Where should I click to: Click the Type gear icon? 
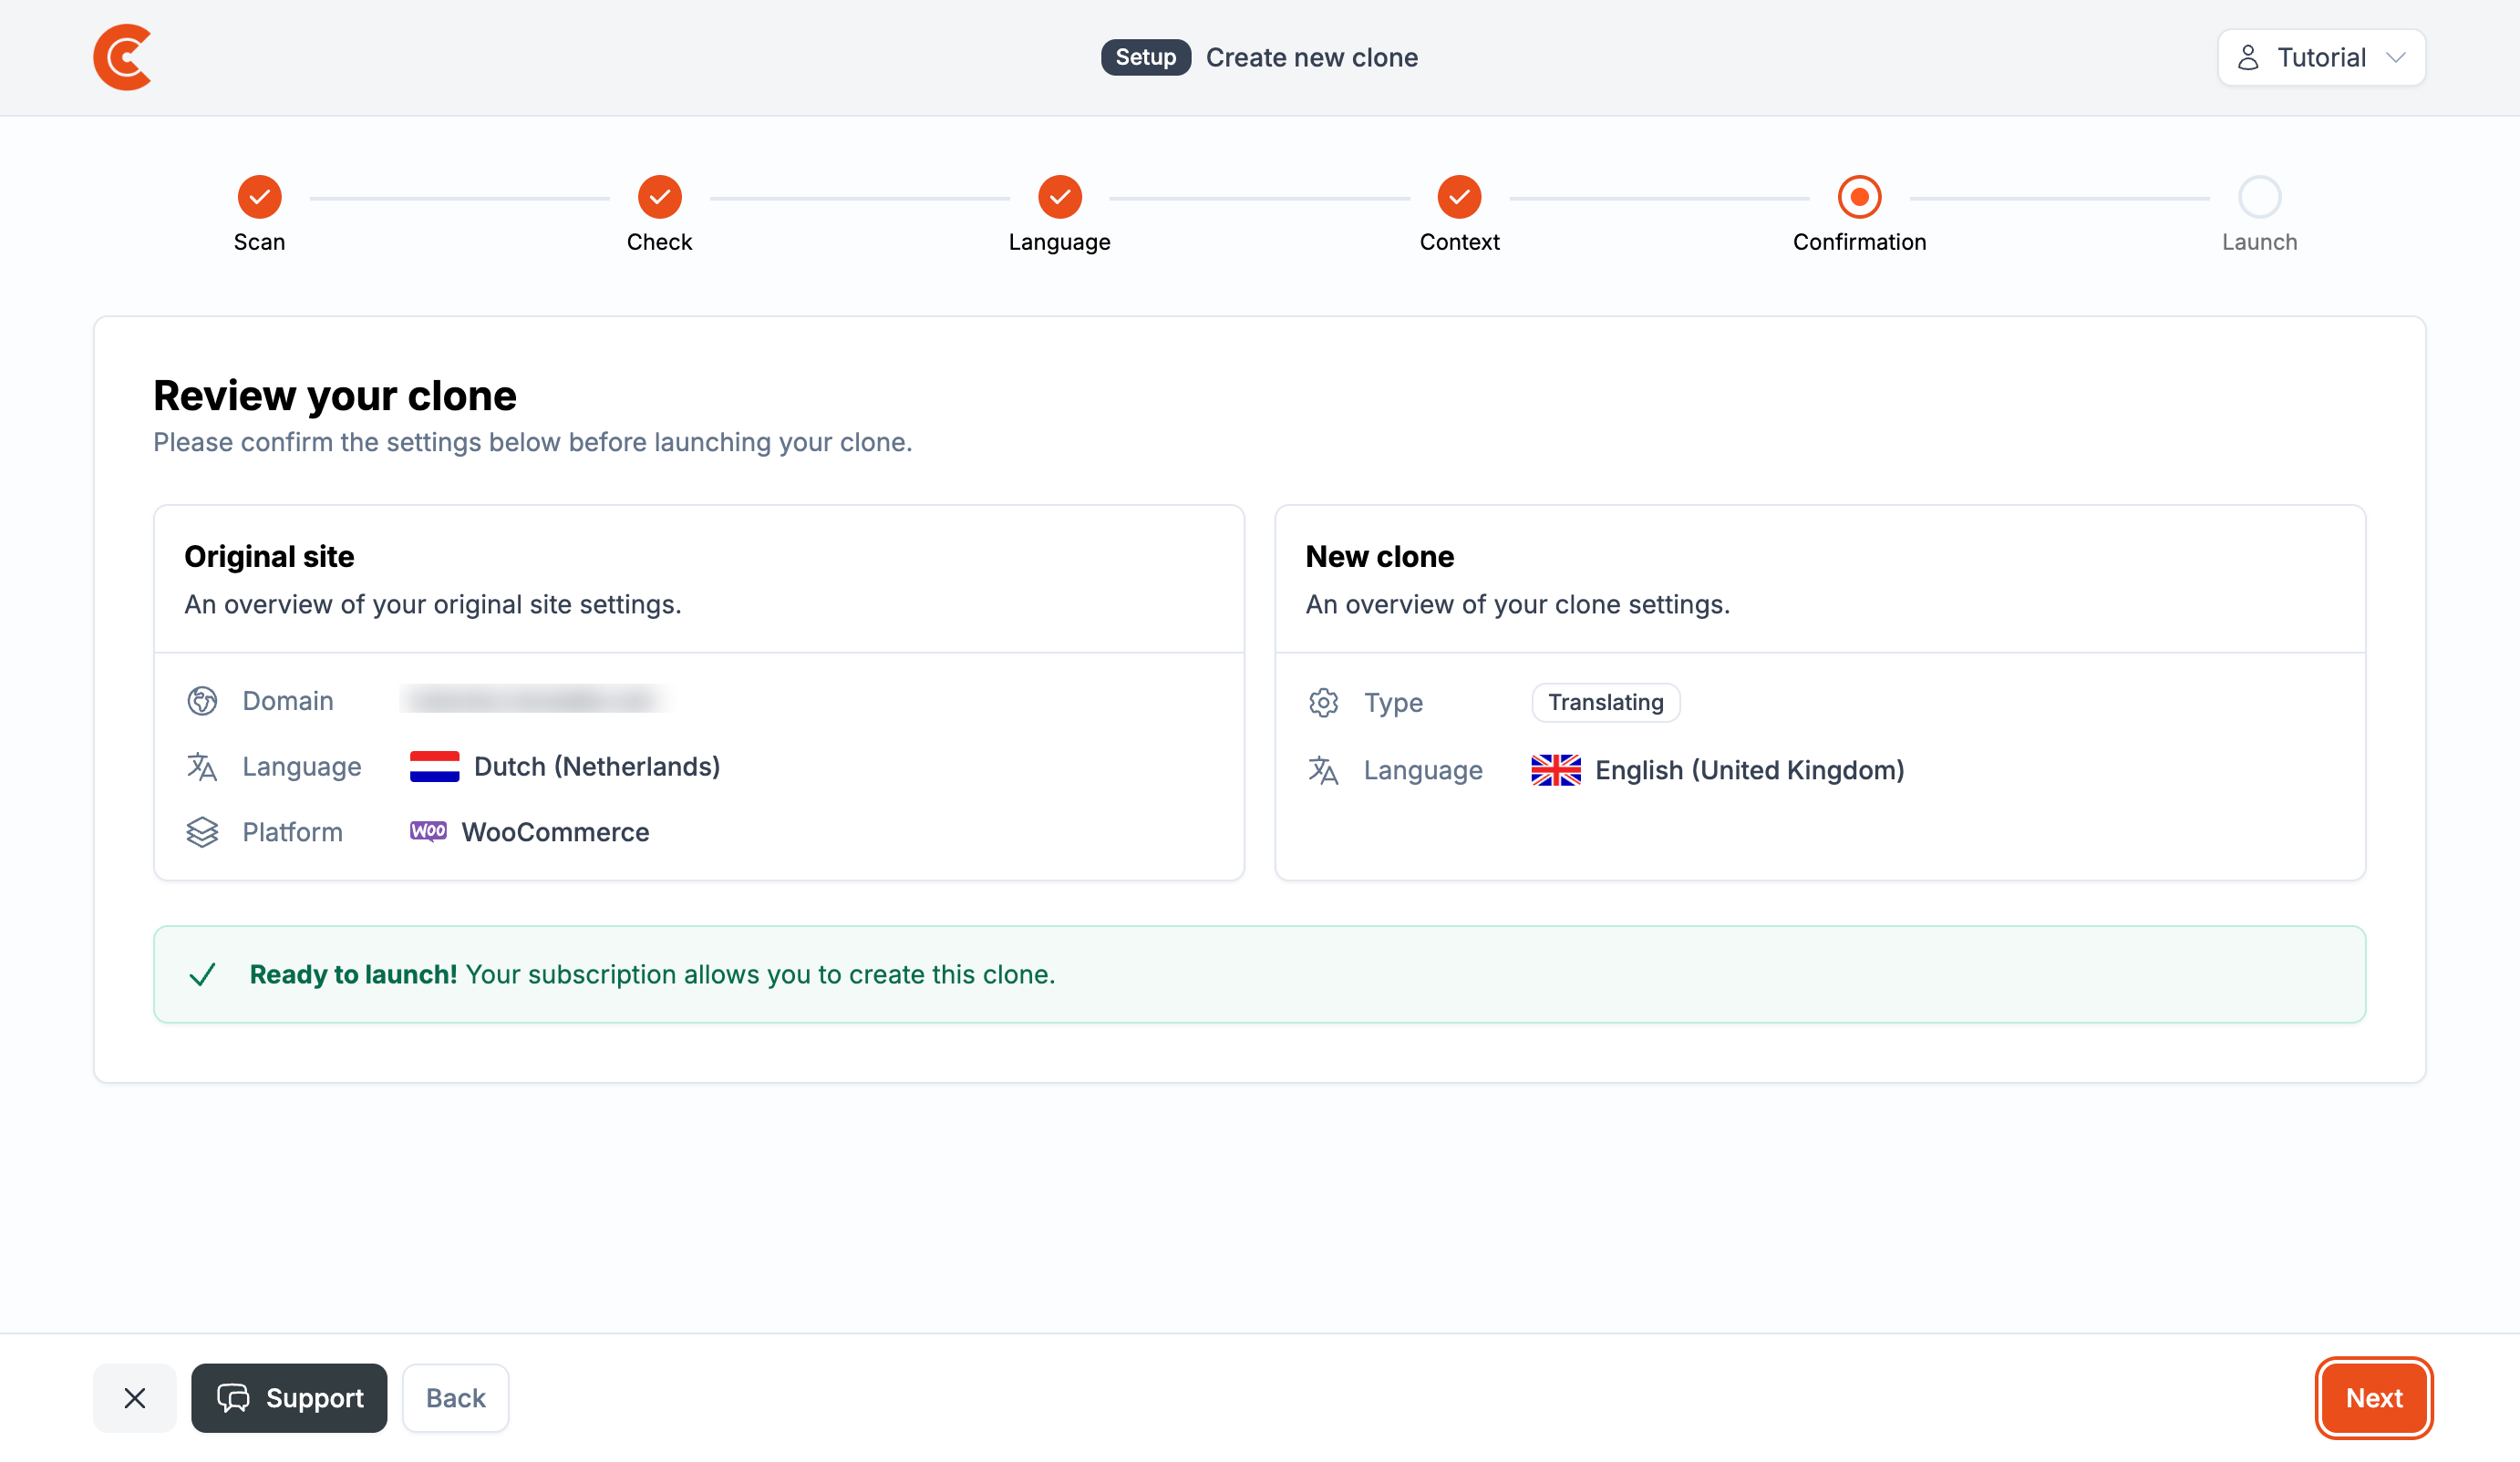(1323, 702)
